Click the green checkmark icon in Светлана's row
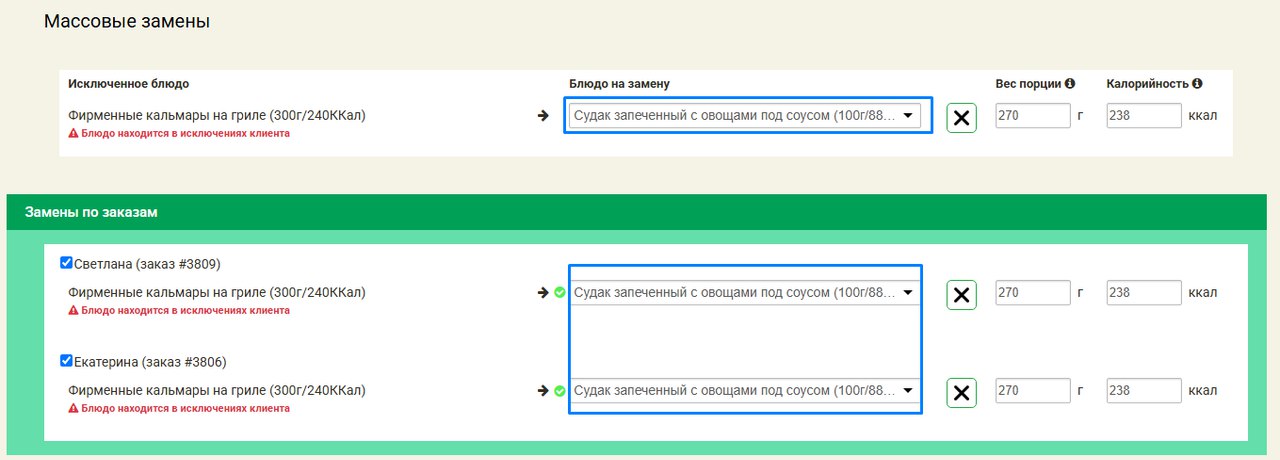Screen dimensions: 1280x460 point(560,293)
